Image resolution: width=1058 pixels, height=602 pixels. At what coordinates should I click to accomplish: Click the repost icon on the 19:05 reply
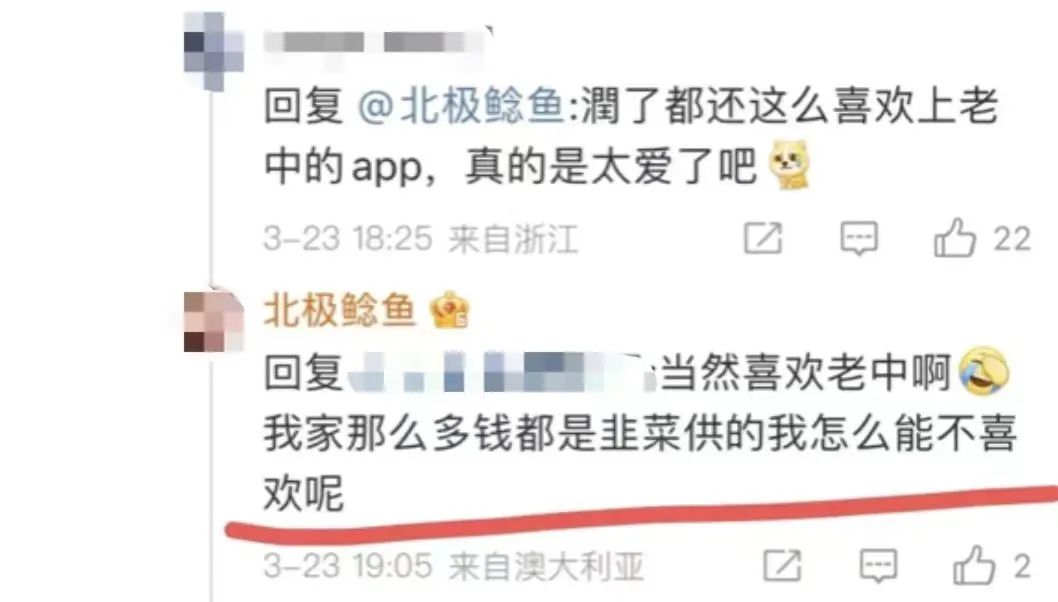pyautogui.click(x=782, y=566)
